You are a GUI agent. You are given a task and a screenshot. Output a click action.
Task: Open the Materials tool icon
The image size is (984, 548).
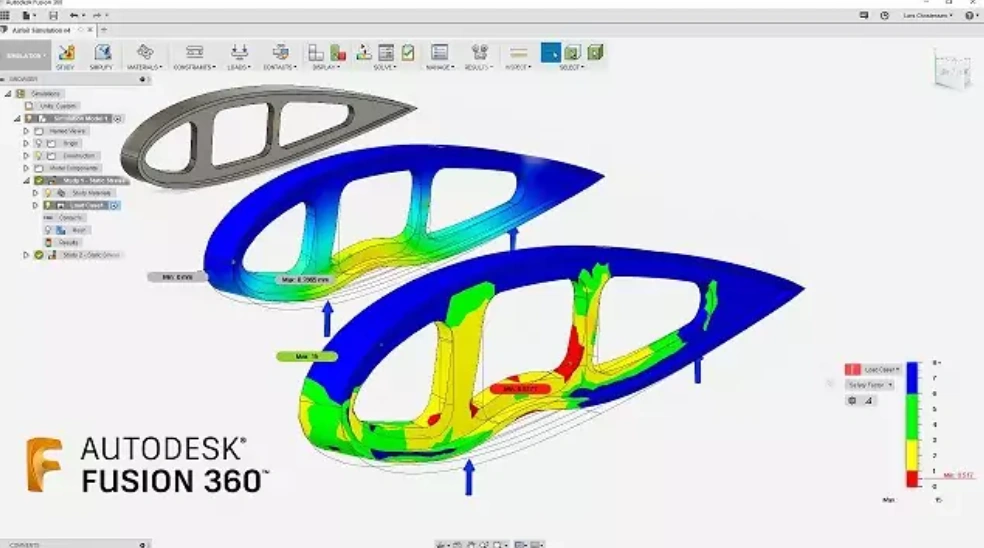[146, 52]
